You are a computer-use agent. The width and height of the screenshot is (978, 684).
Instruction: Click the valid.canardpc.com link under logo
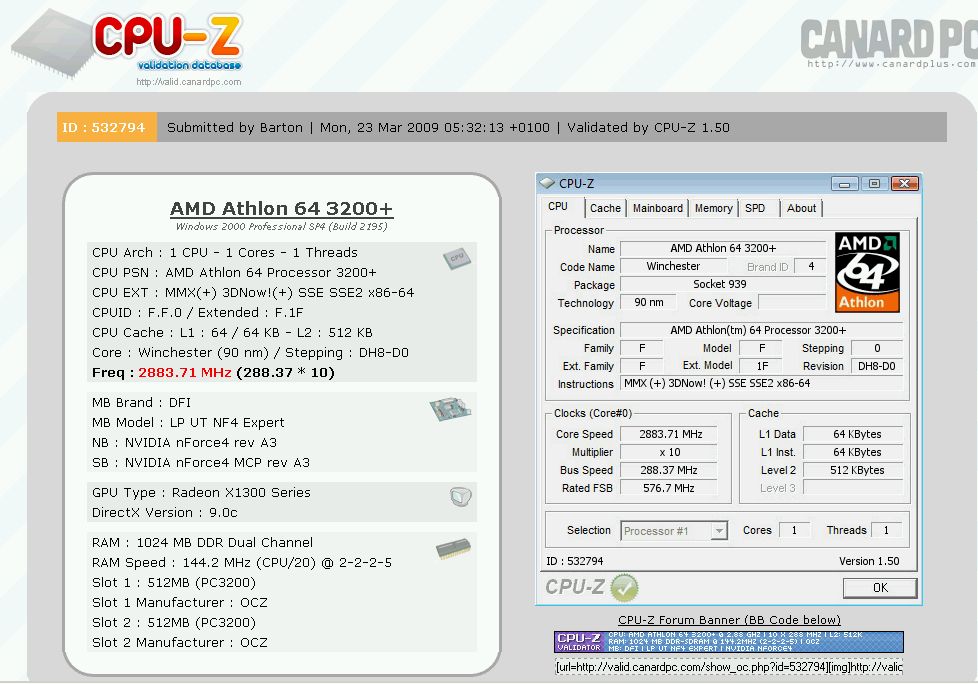188,82
